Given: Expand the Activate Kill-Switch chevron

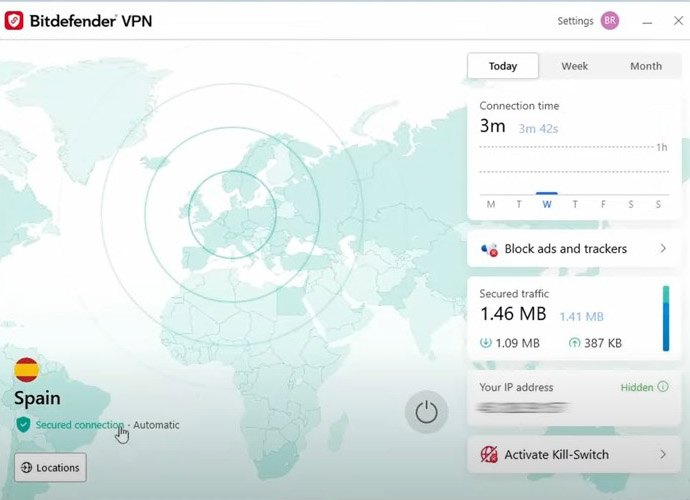Looking at the screenshot, I should 663,455.
